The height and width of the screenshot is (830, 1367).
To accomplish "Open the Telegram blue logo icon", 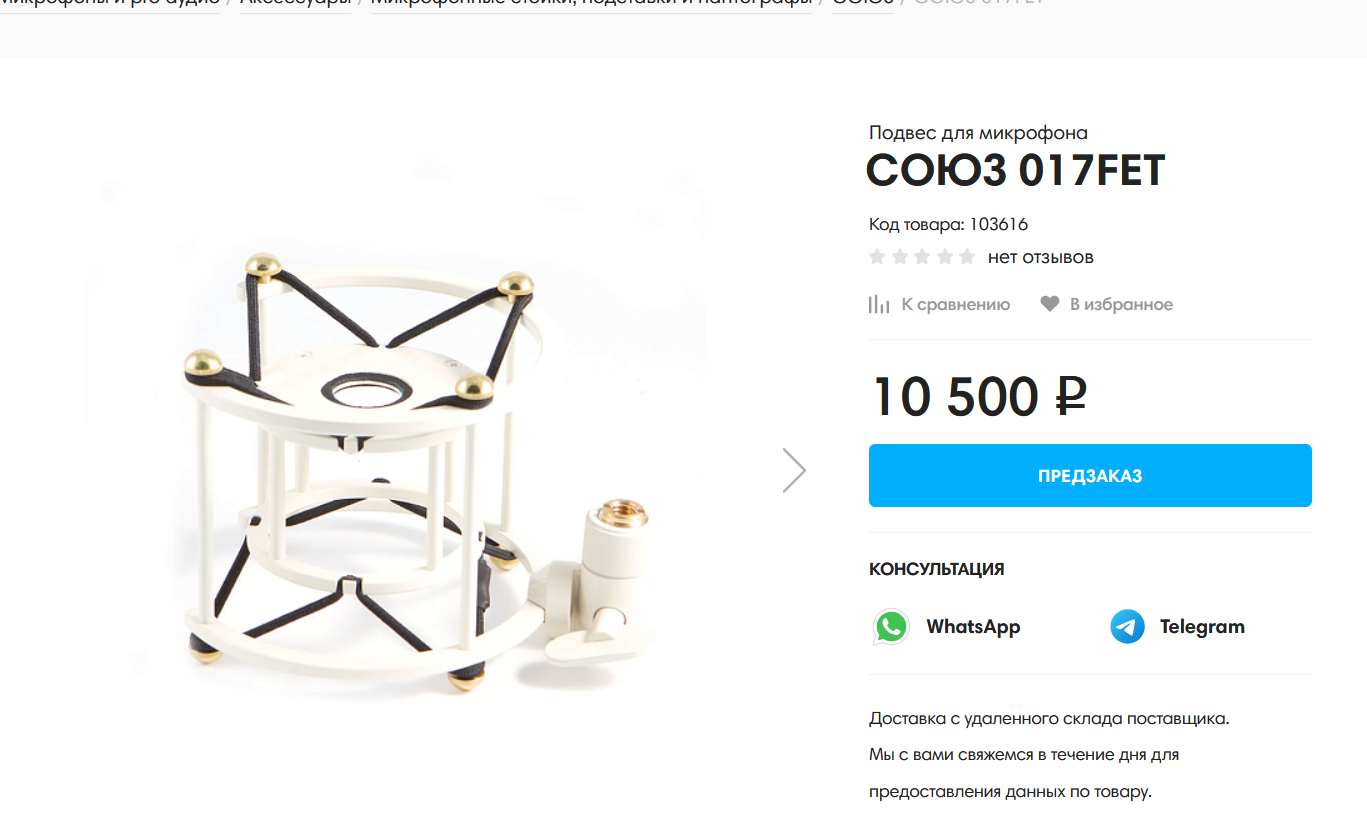I will (1127, 627).
